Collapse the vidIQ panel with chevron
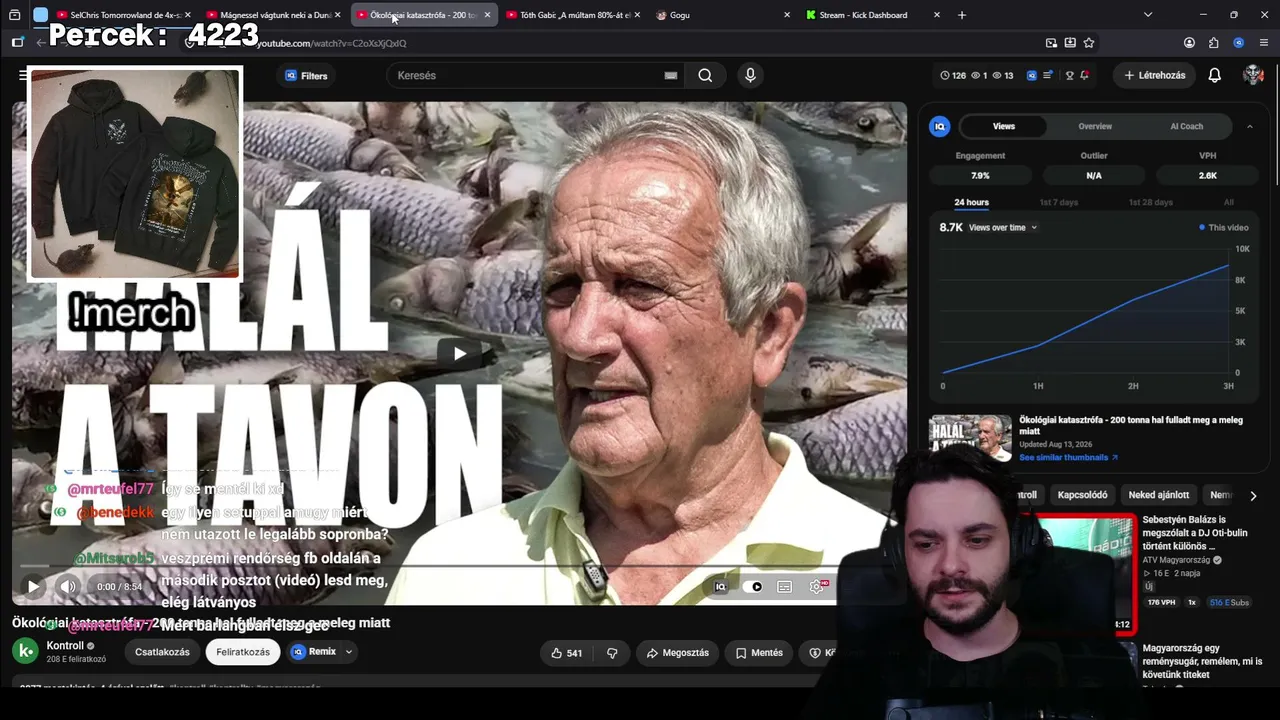The width and height of the screenshot is (1280, 720). coord(1249,126)
